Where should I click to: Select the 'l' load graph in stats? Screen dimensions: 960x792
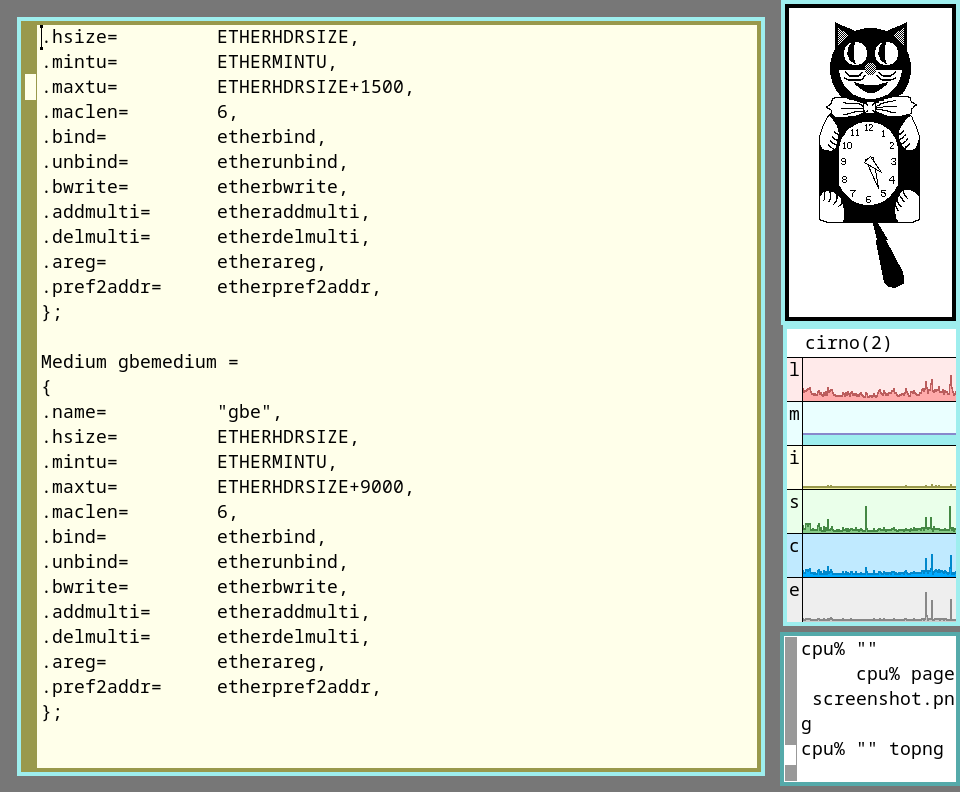pyautogui.click(x=878, y=379)
